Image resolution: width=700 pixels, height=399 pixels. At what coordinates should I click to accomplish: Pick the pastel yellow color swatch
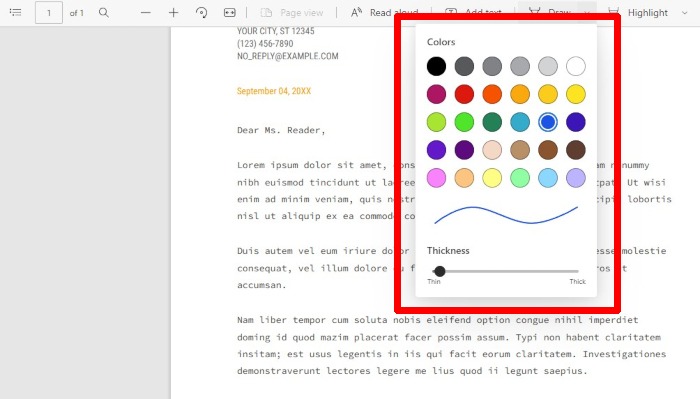[492, 178]
